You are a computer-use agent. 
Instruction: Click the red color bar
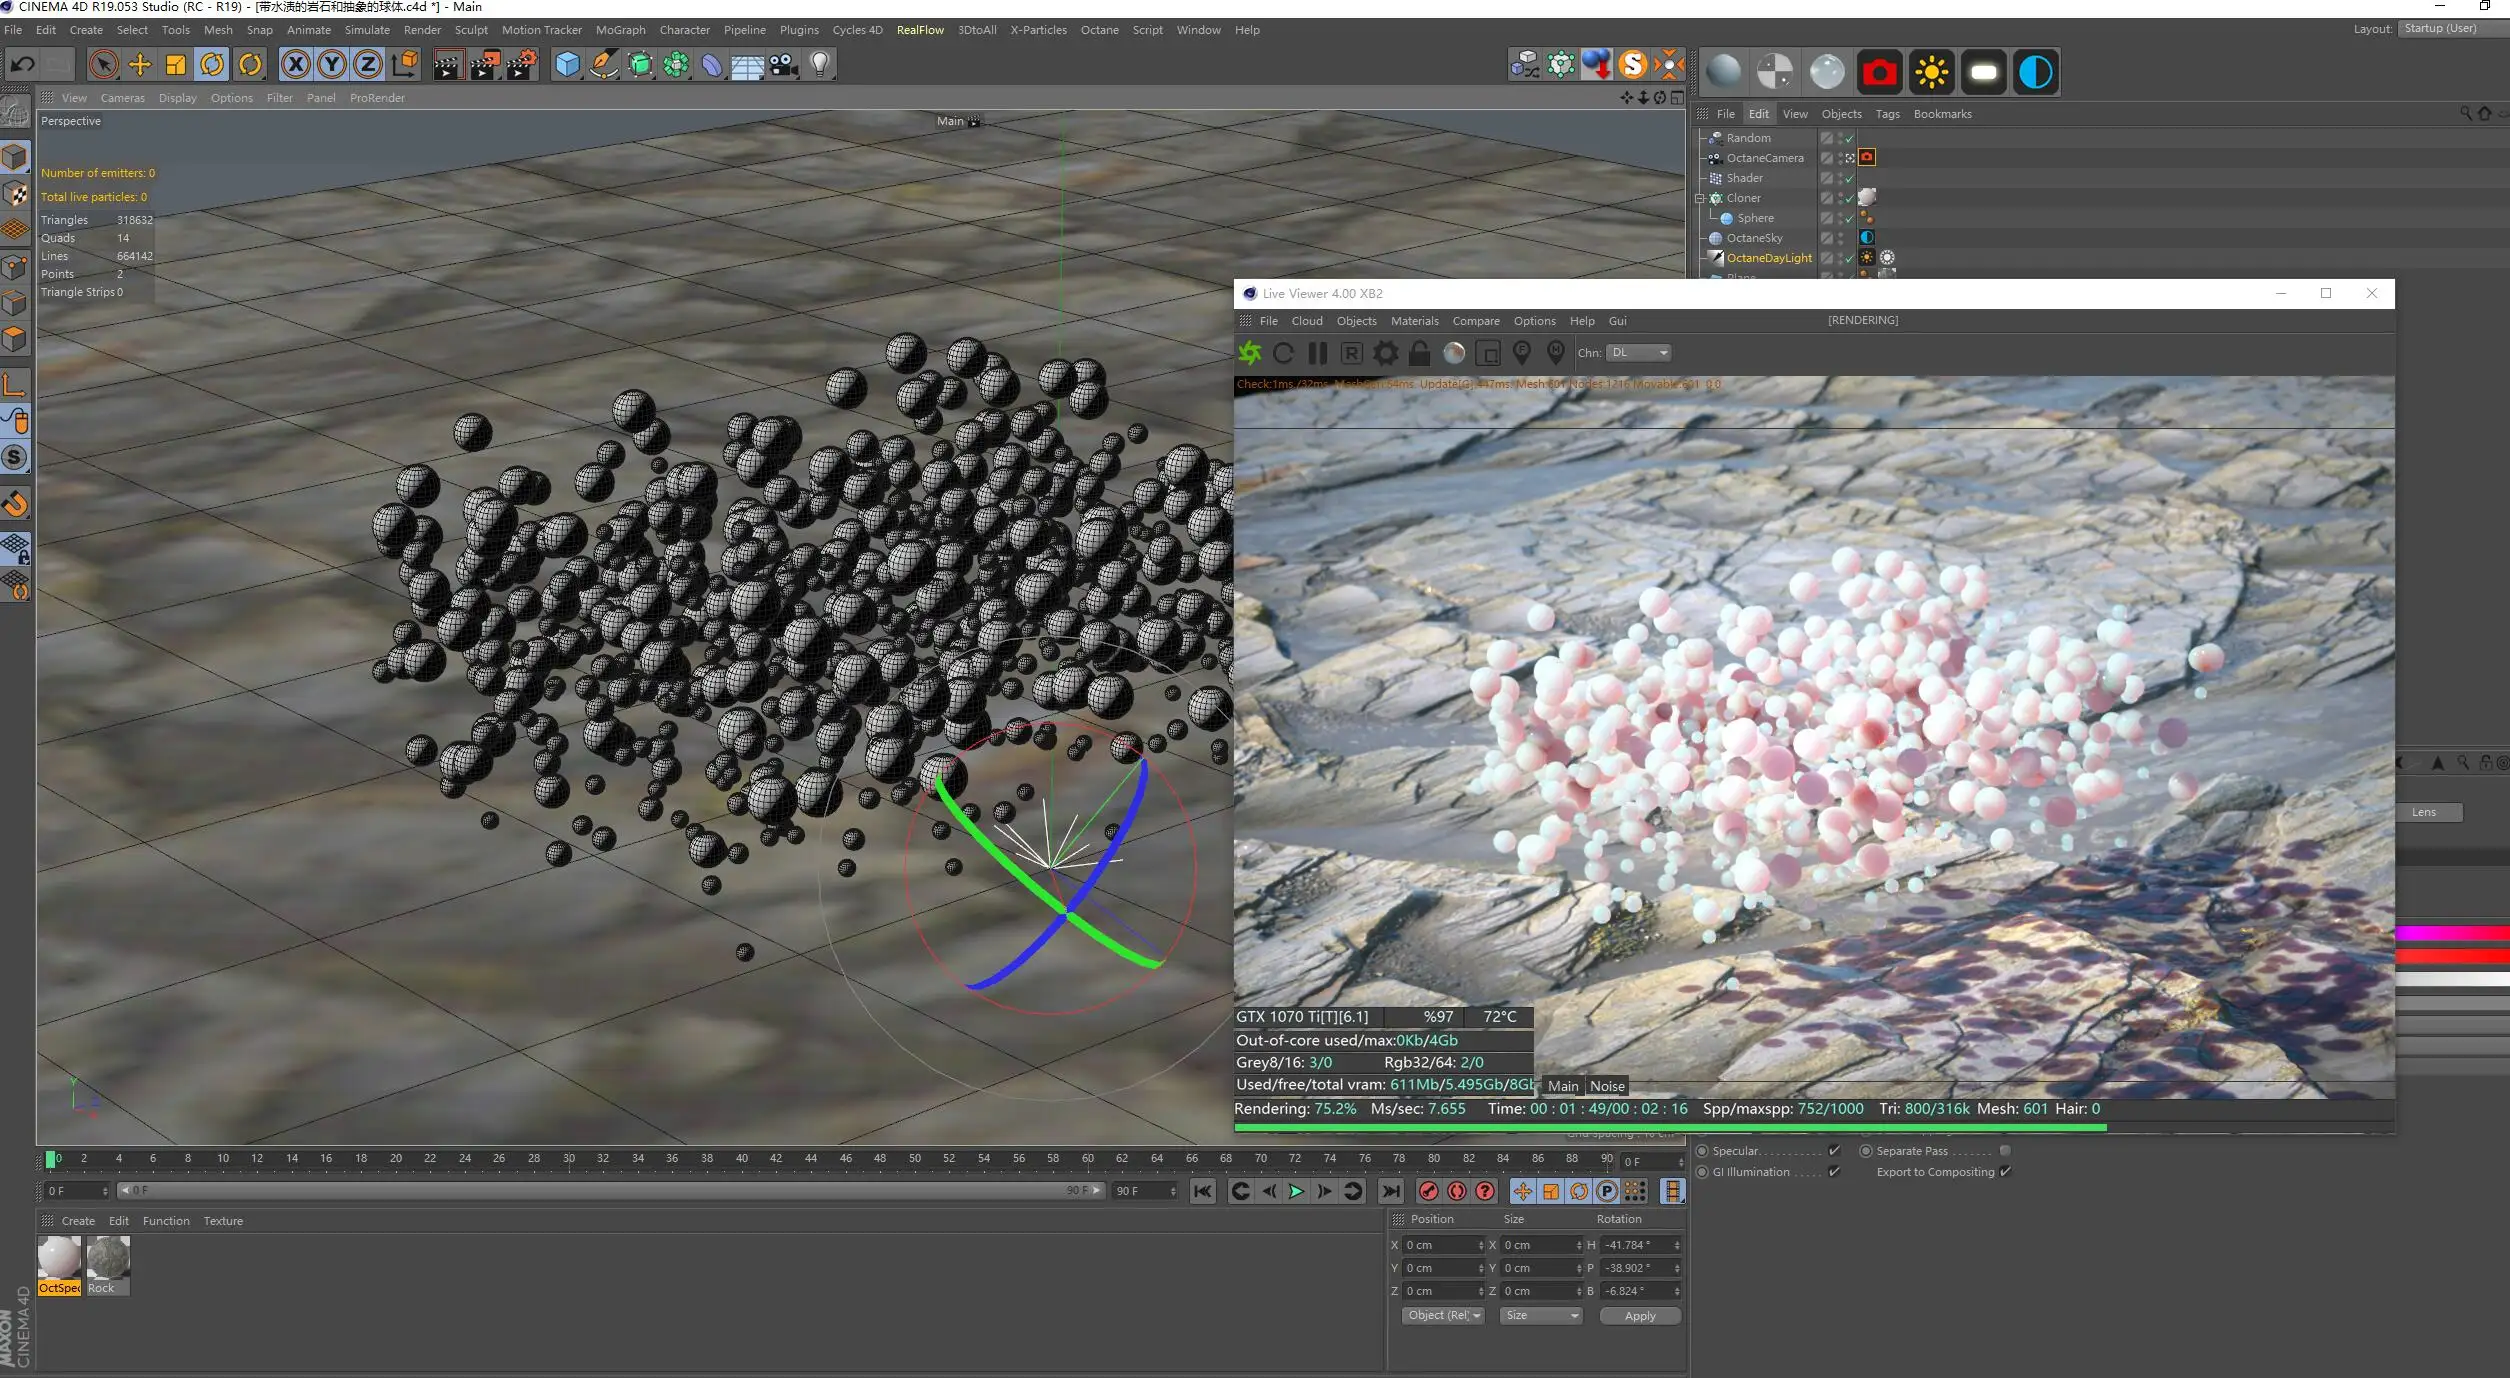[2452, 957]
